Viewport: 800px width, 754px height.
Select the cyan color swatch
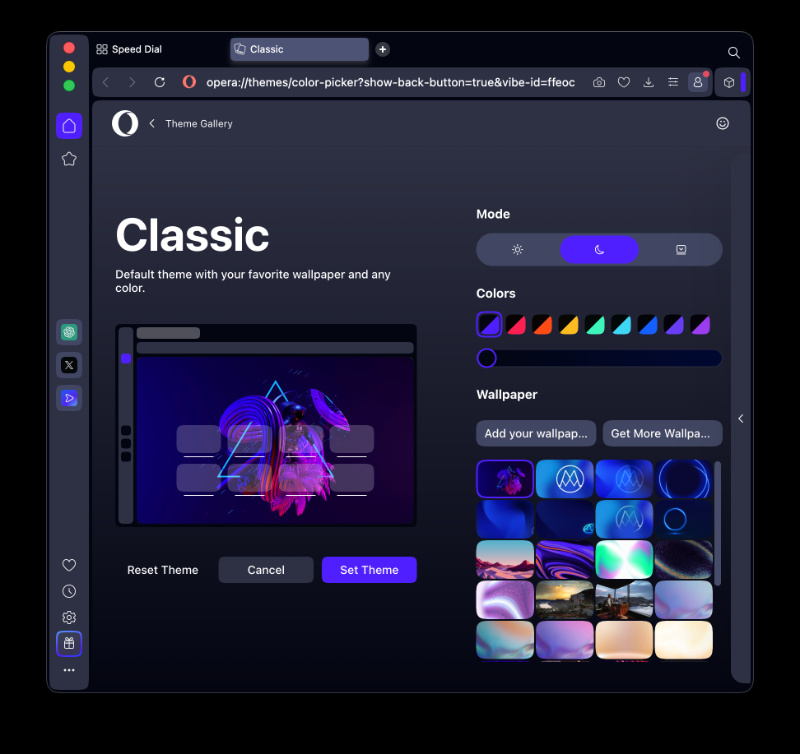621,324
